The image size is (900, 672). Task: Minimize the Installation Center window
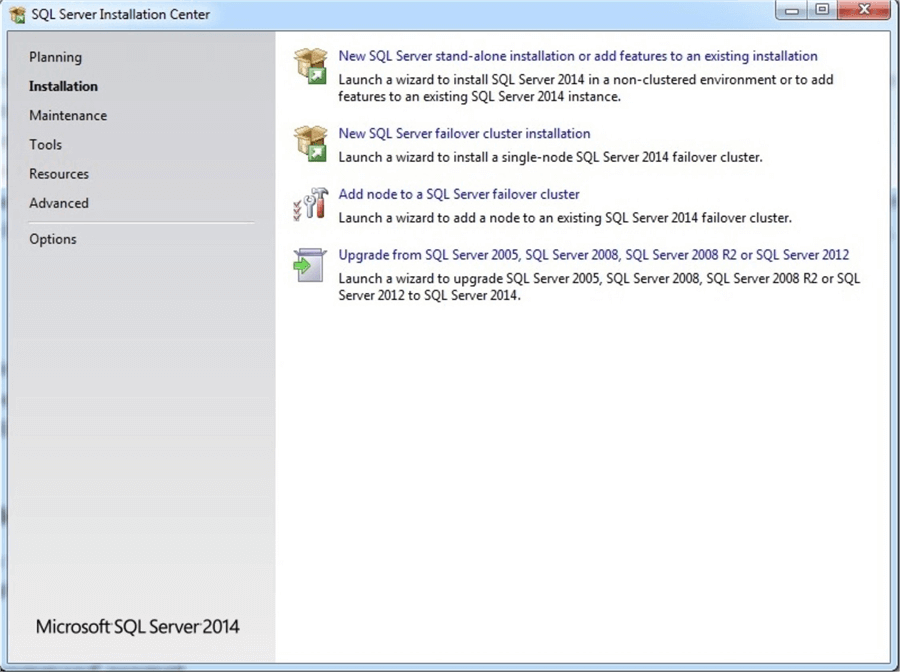pyautogui.click(x=793, y=10)
